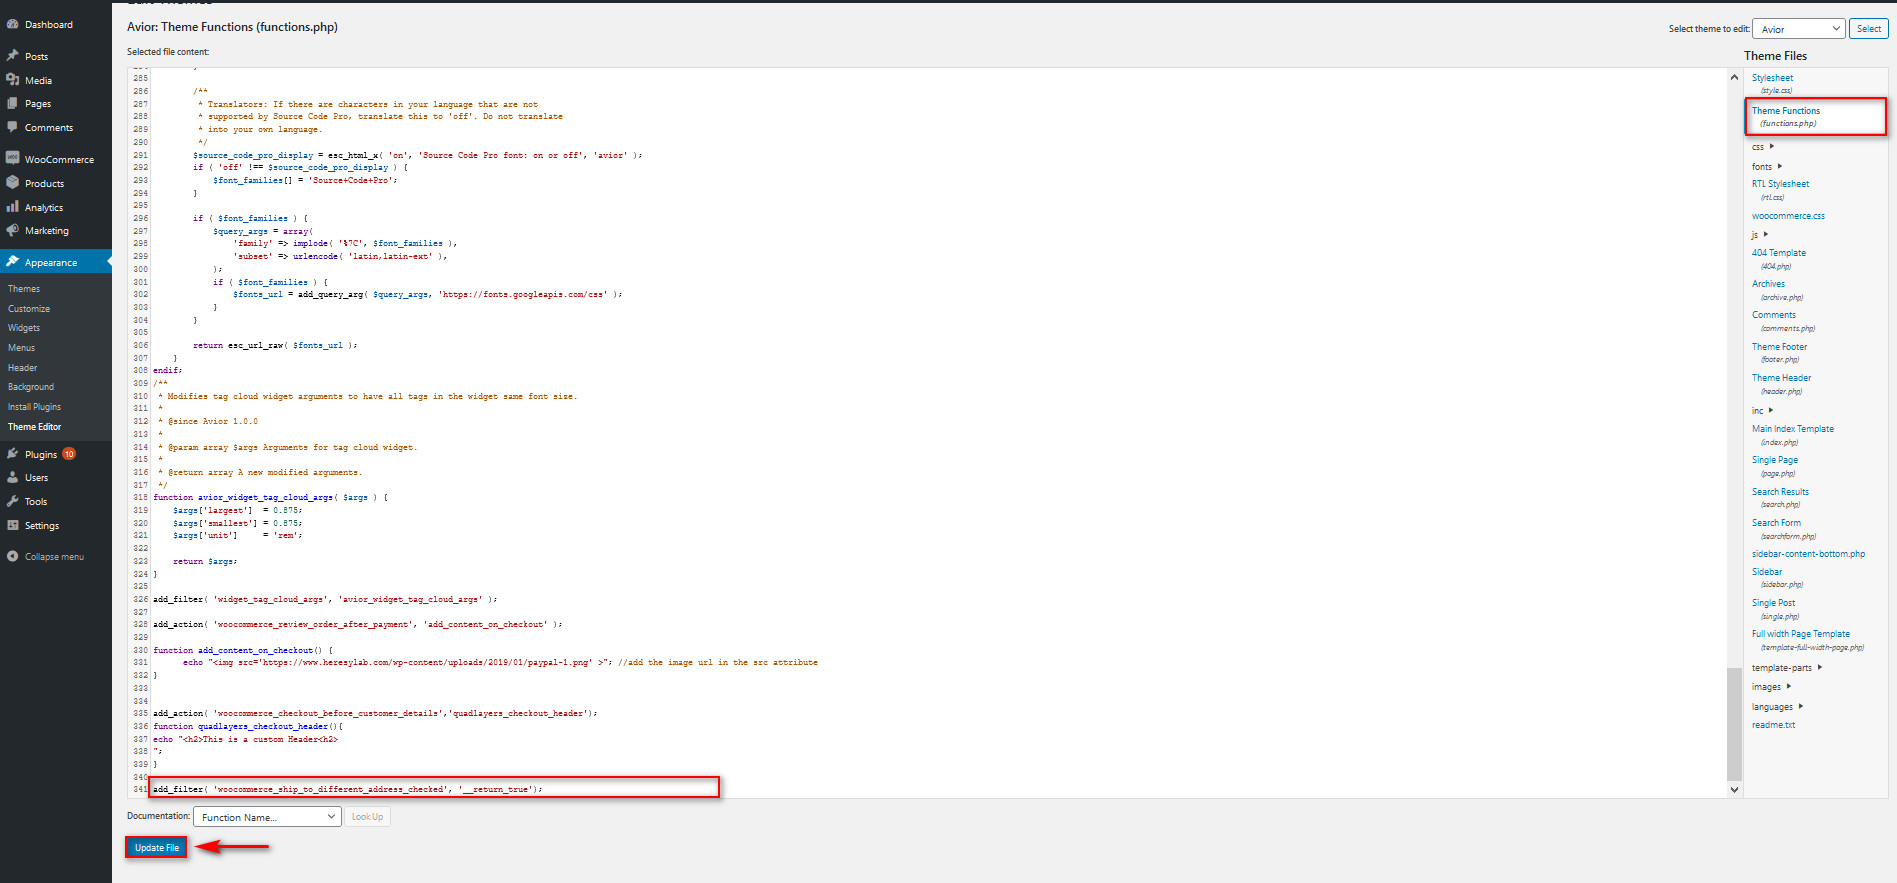Click the WooCommerce menu label

pos(59,160)
